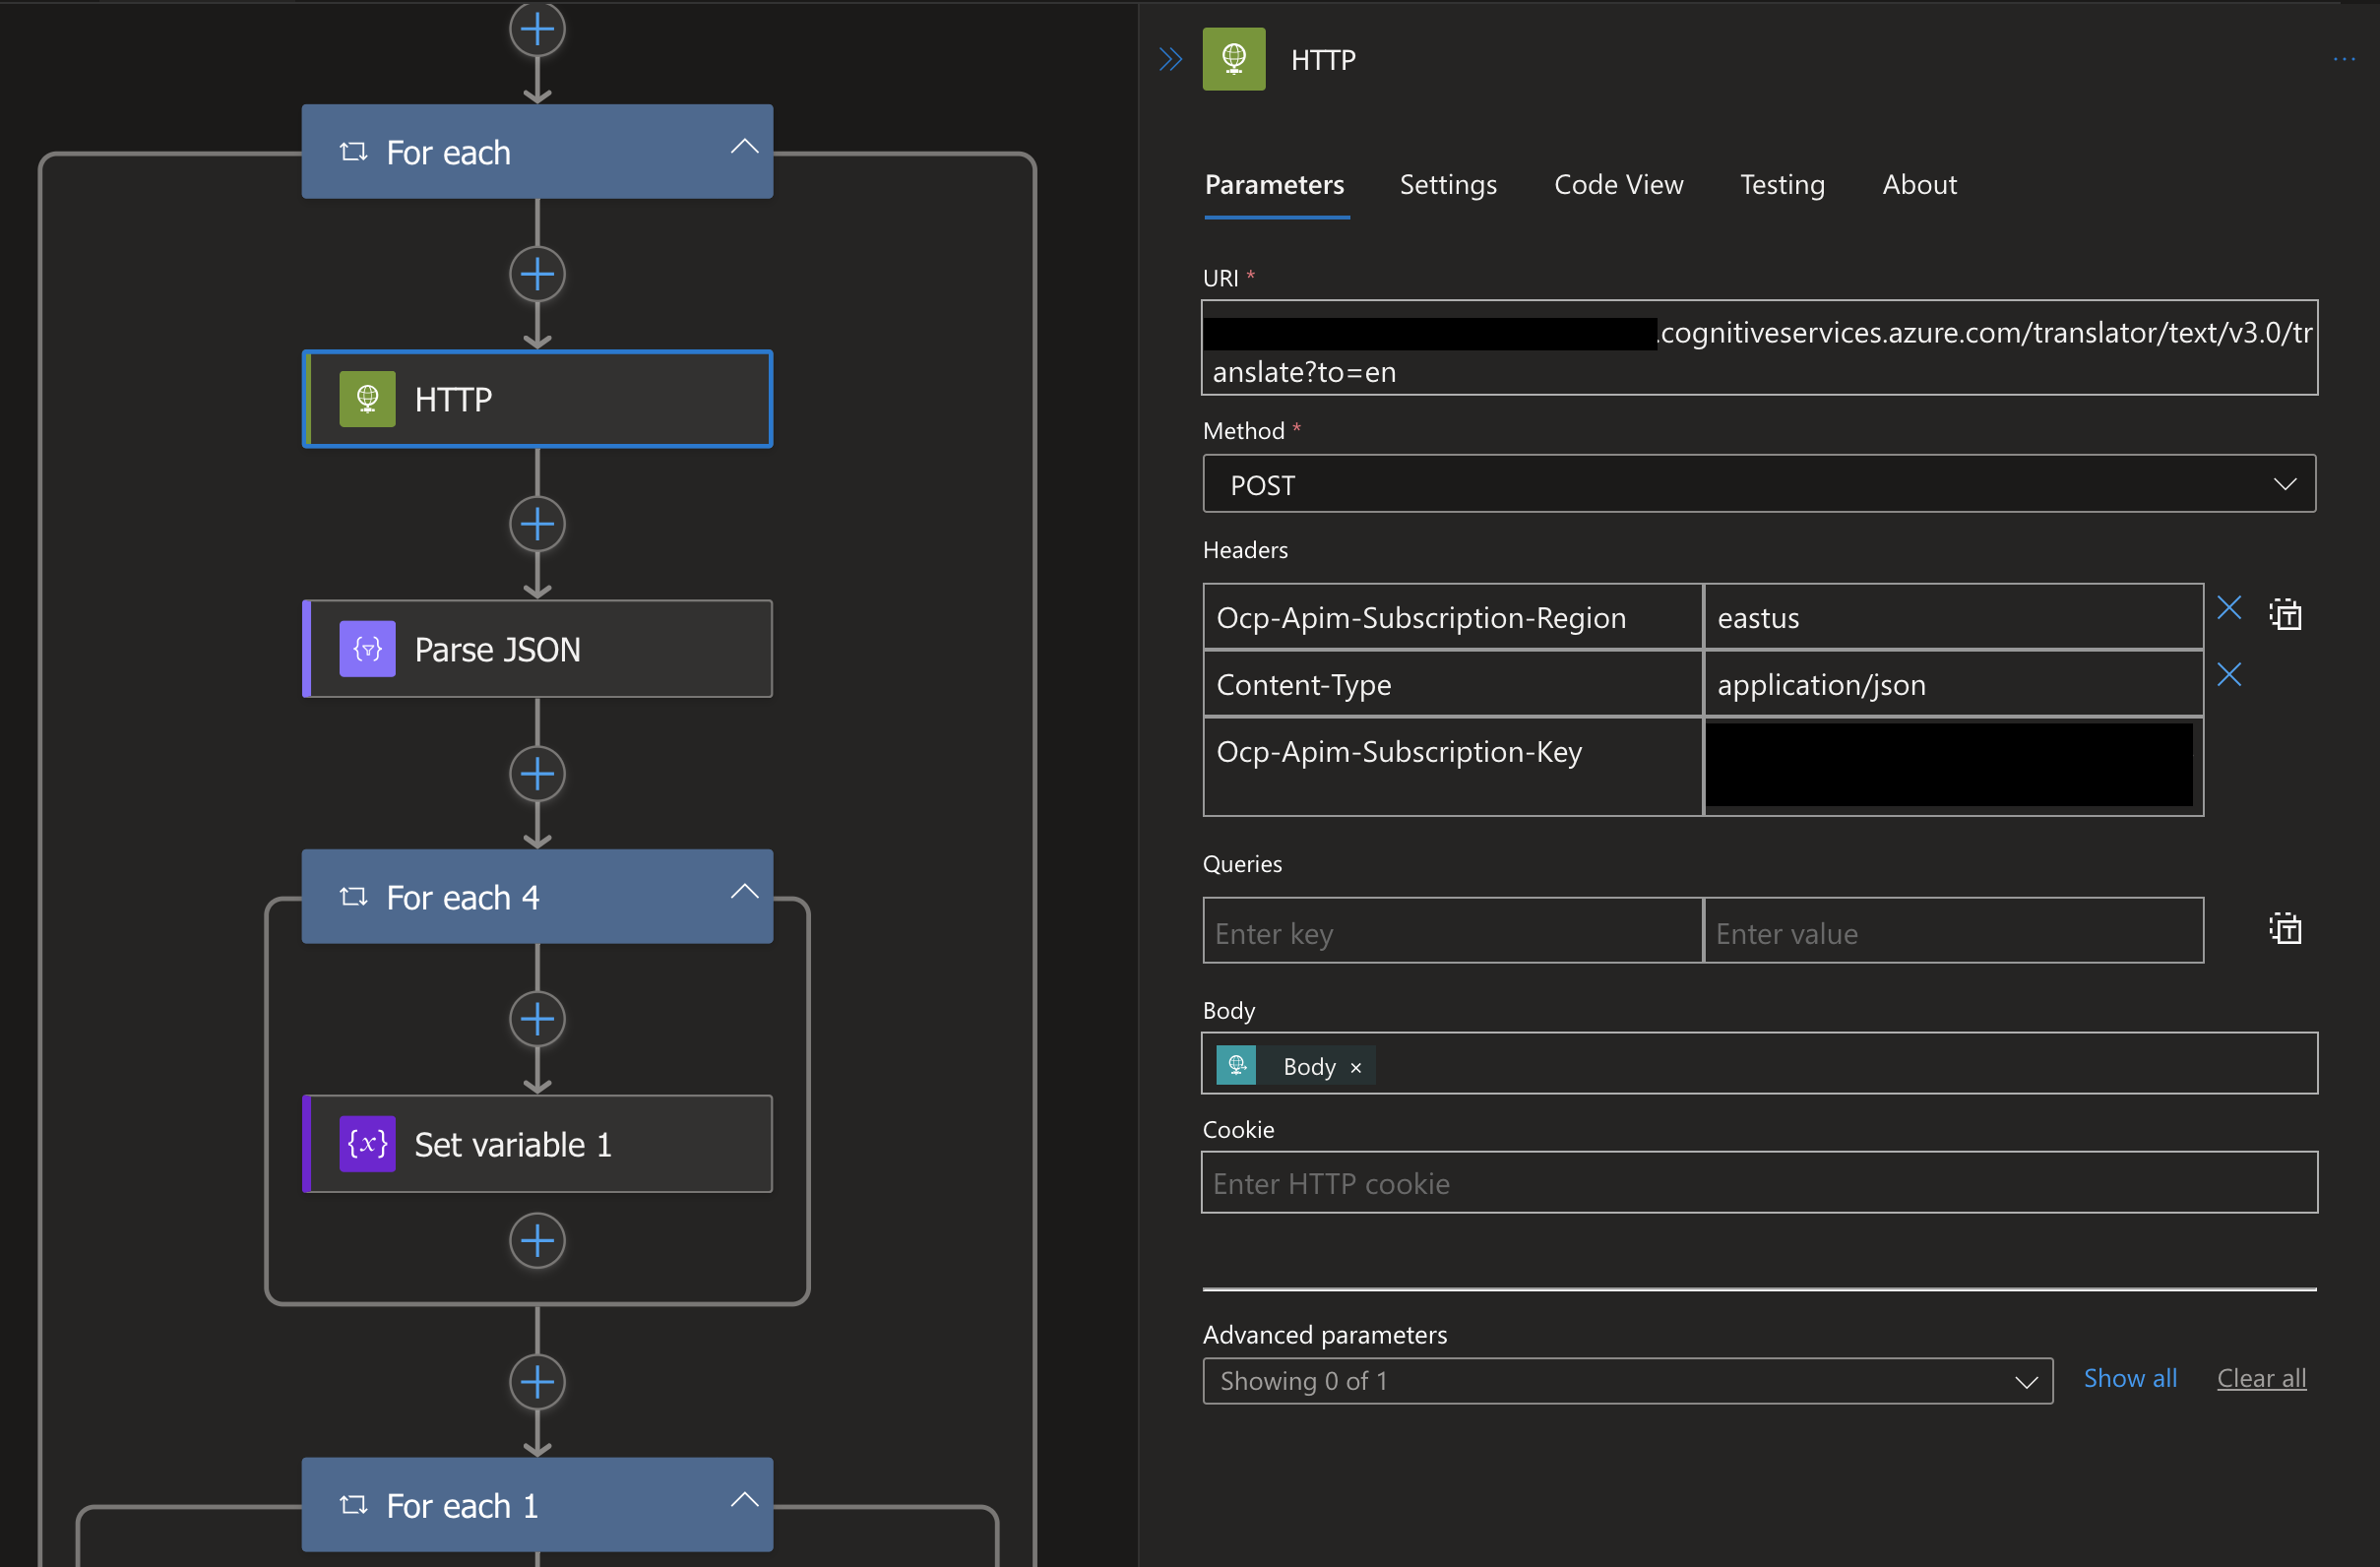Viewport: 2380px width, 1567px height.
Task: Collapse the HTTP details panel chevrons
Action: coord(1170,60)
